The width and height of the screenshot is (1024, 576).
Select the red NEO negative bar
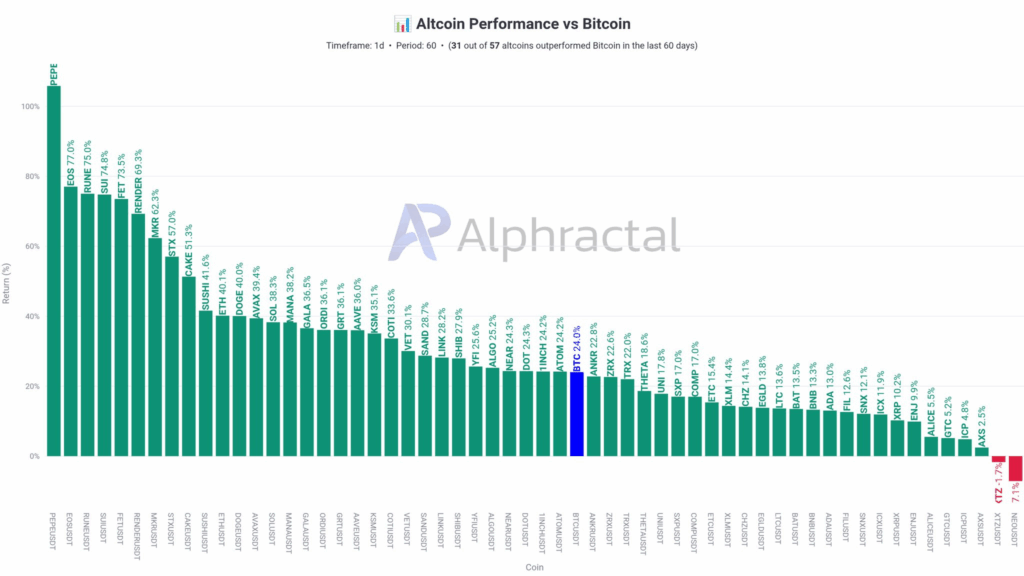click(1015, 468)
